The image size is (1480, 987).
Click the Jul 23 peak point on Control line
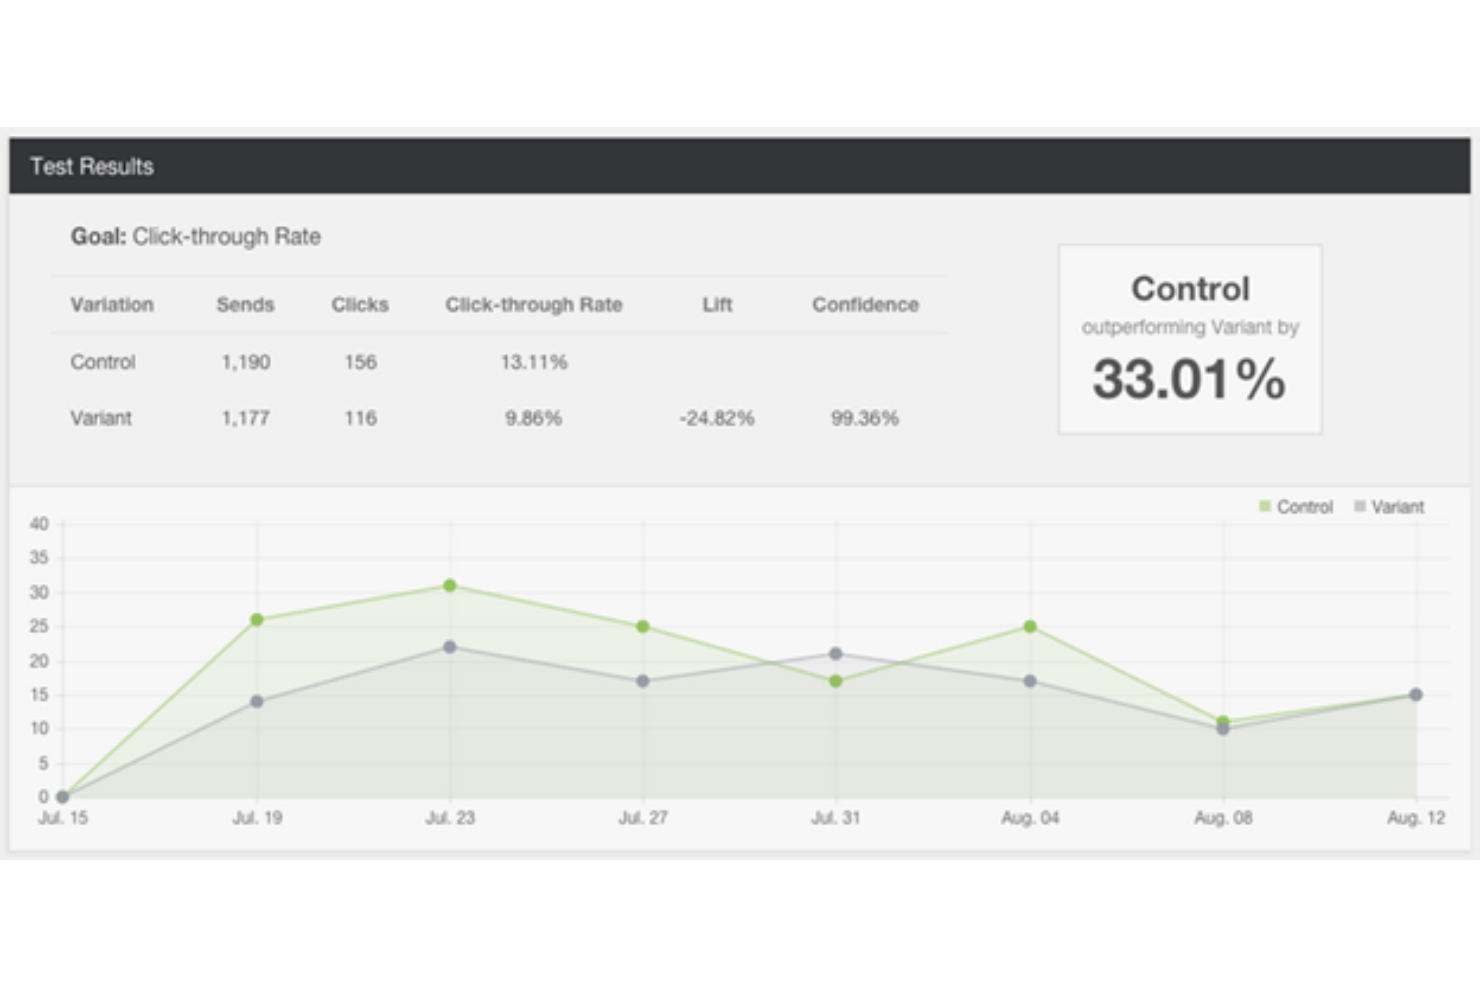[x=450, y=586]
